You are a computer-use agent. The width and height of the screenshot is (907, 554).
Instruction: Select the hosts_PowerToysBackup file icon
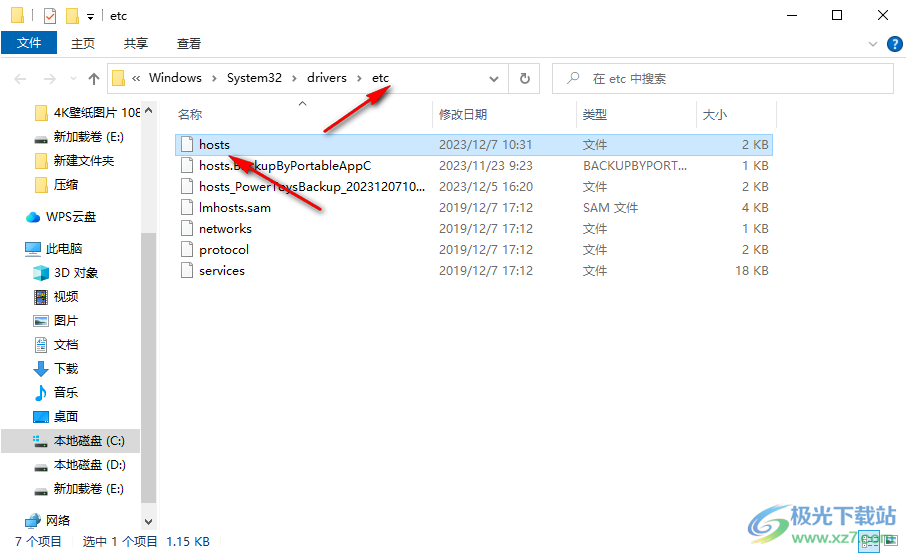tap(186, 186)
